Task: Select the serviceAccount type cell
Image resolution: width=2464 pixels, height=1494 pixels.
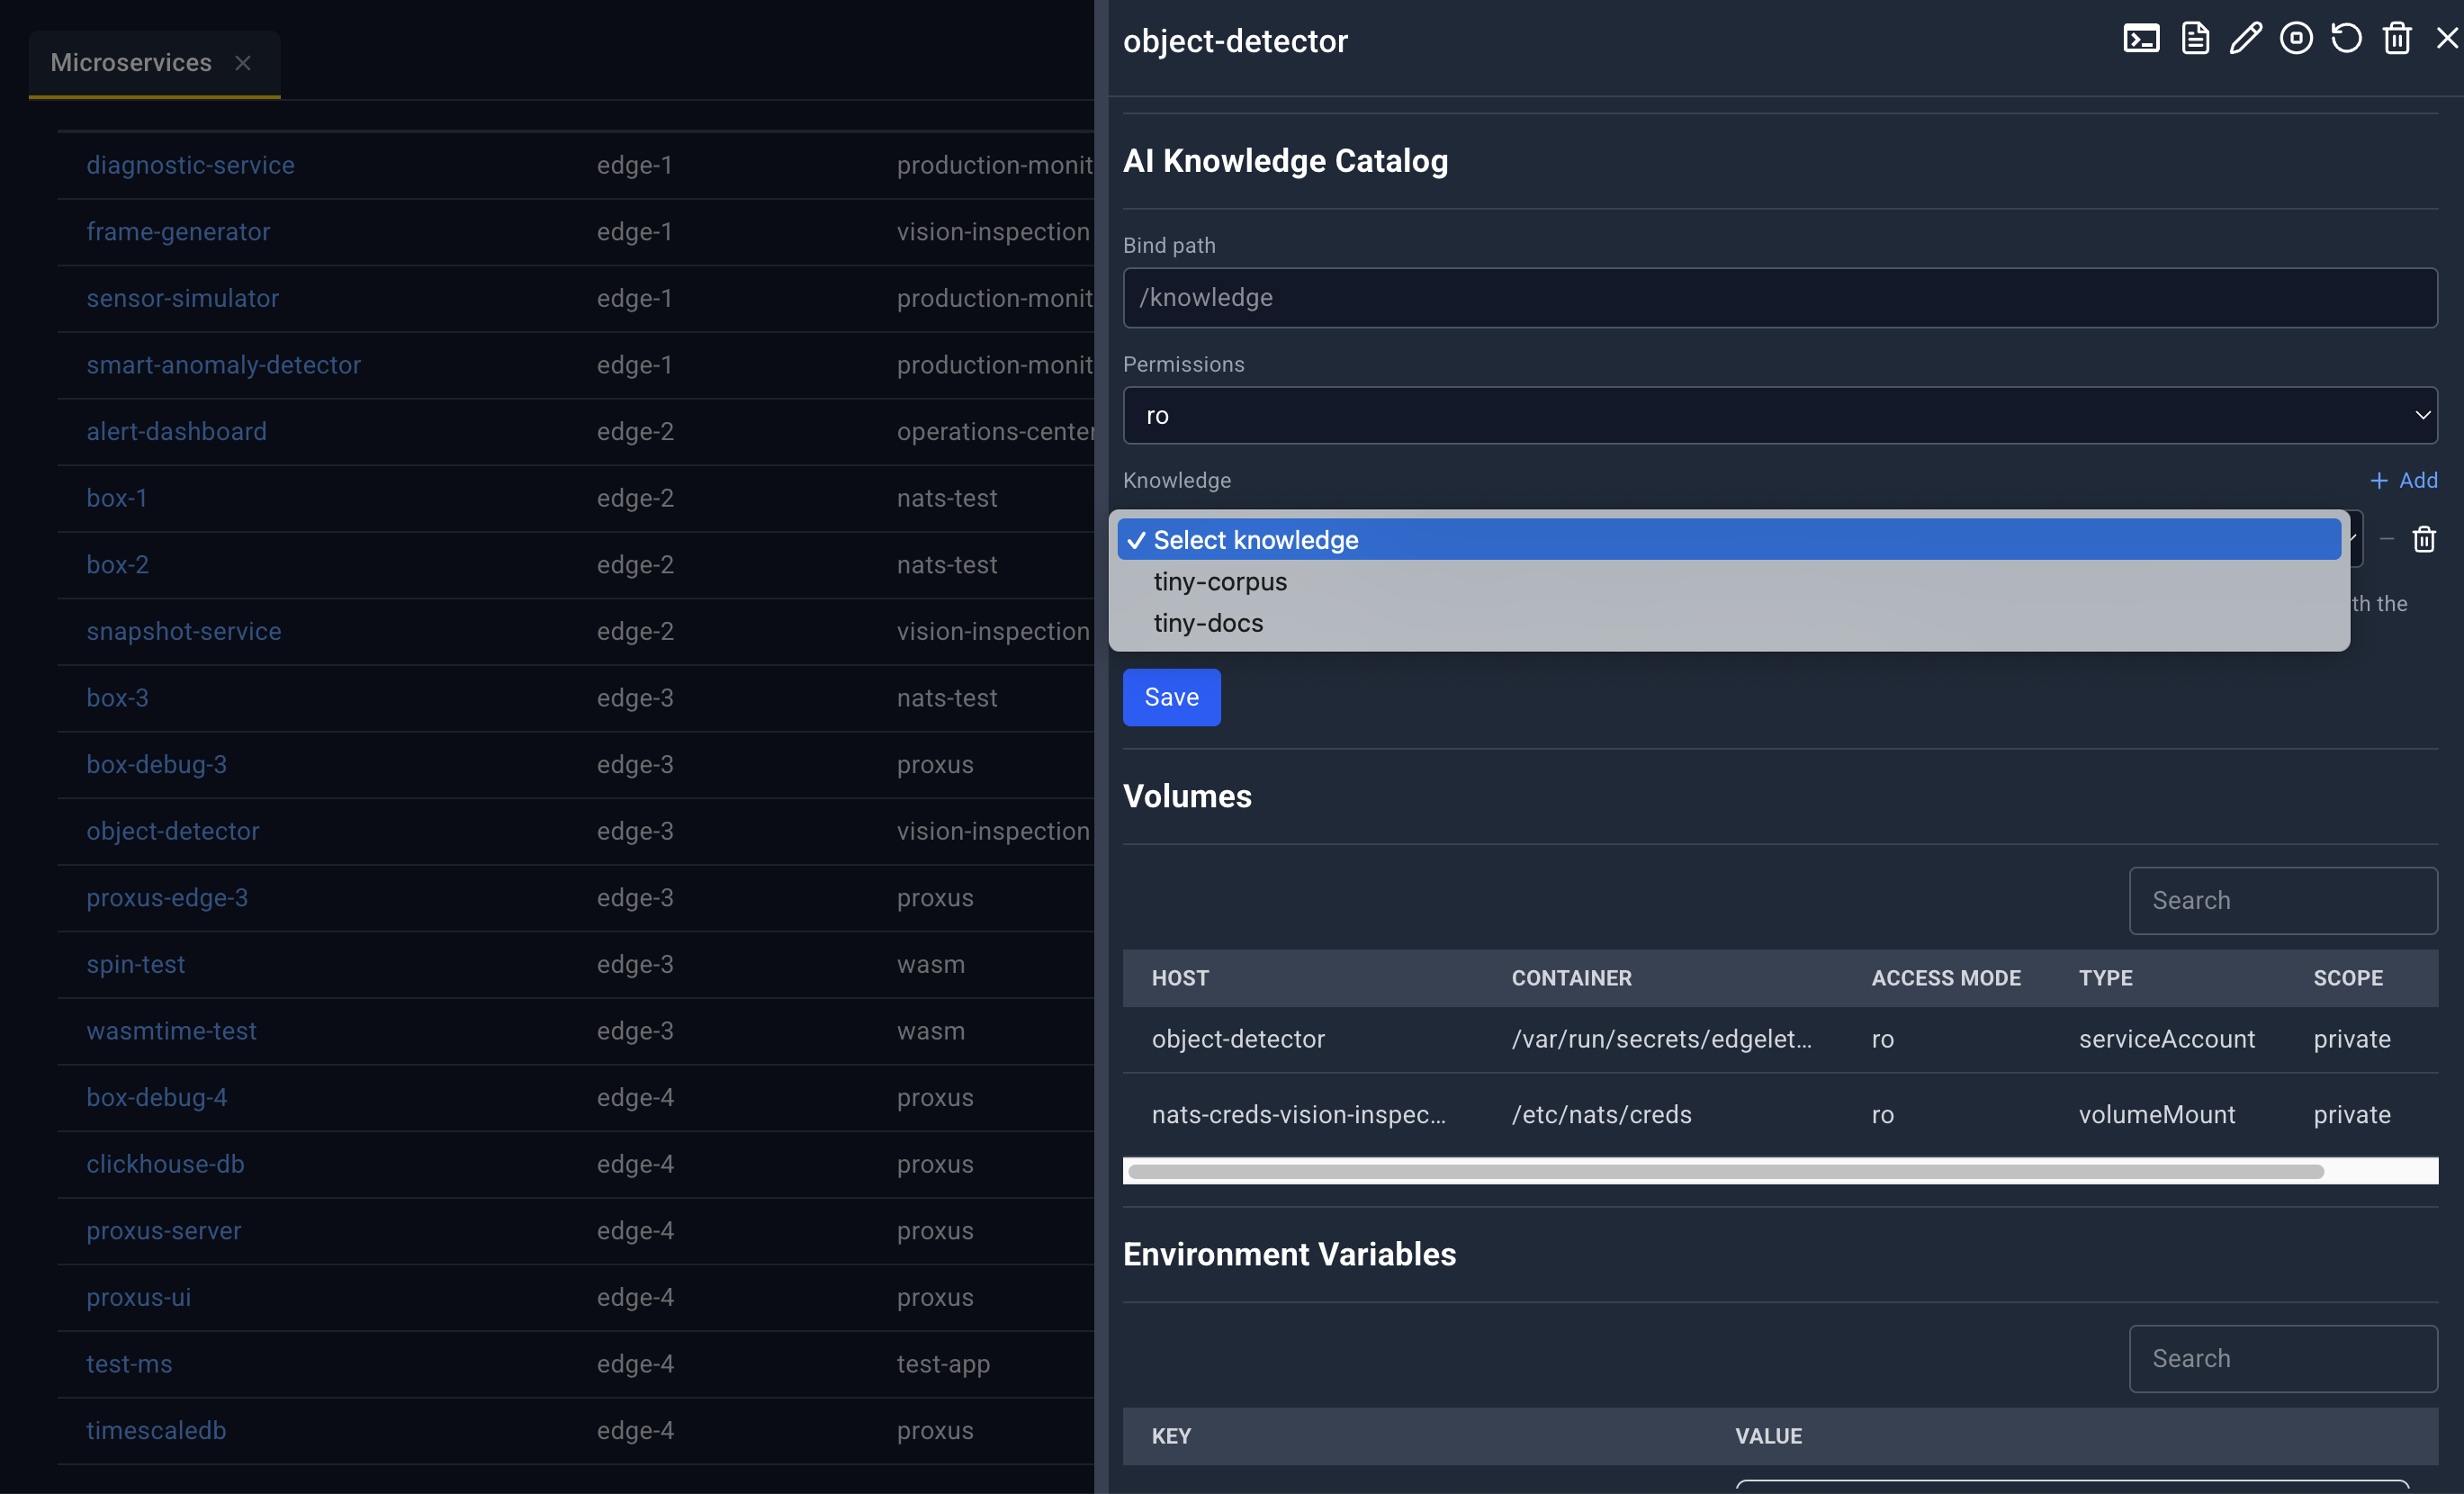Action: [x=2167, y=1039]
